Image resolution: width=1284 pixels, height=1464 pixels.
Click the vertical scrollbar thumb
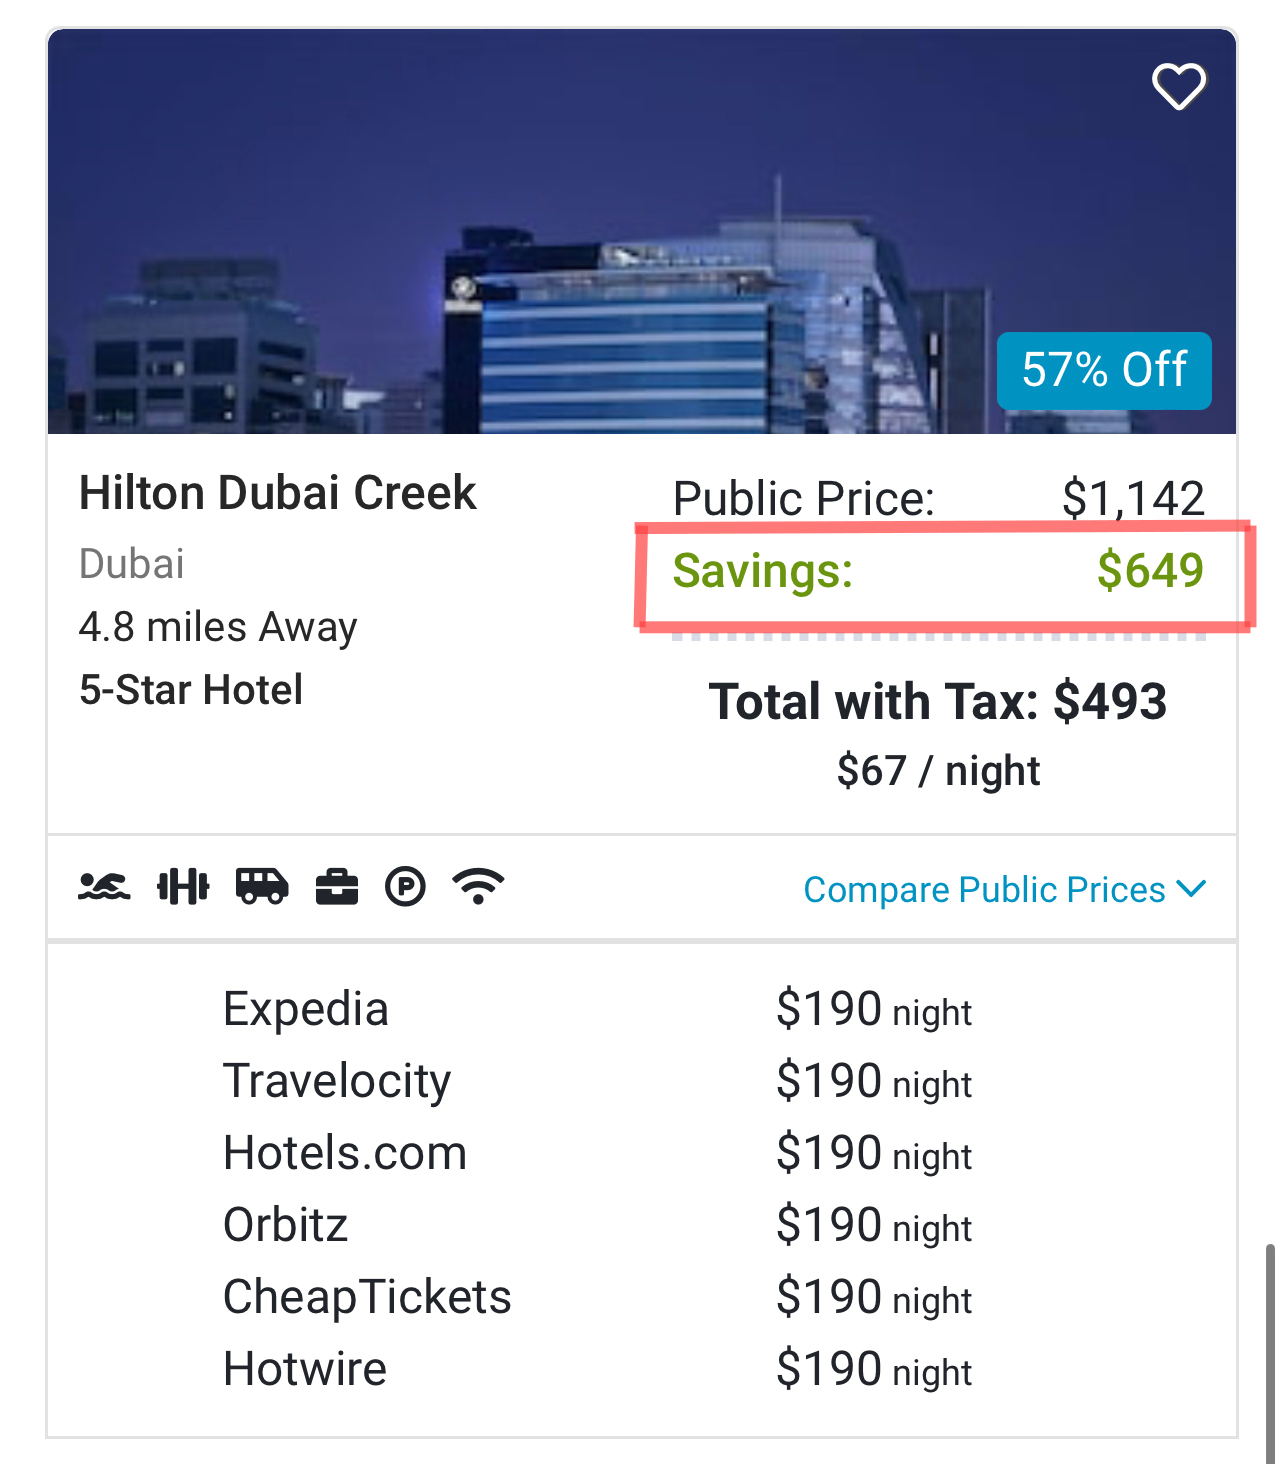tap(1270, 1350)
